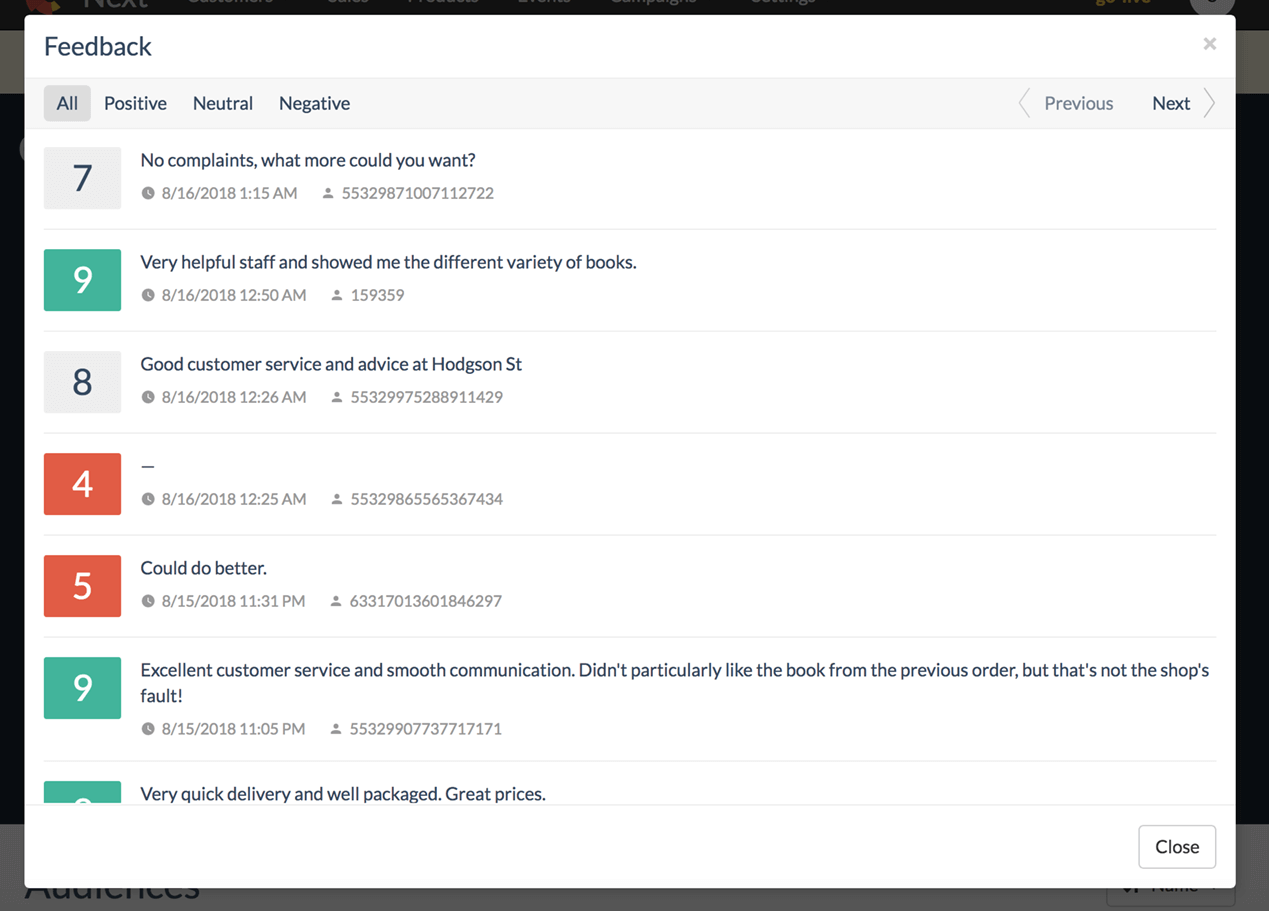Click timestamp 8/16/2018 12:25 AM
Viewport: 1269px width, 911px height.
(234, 499)
